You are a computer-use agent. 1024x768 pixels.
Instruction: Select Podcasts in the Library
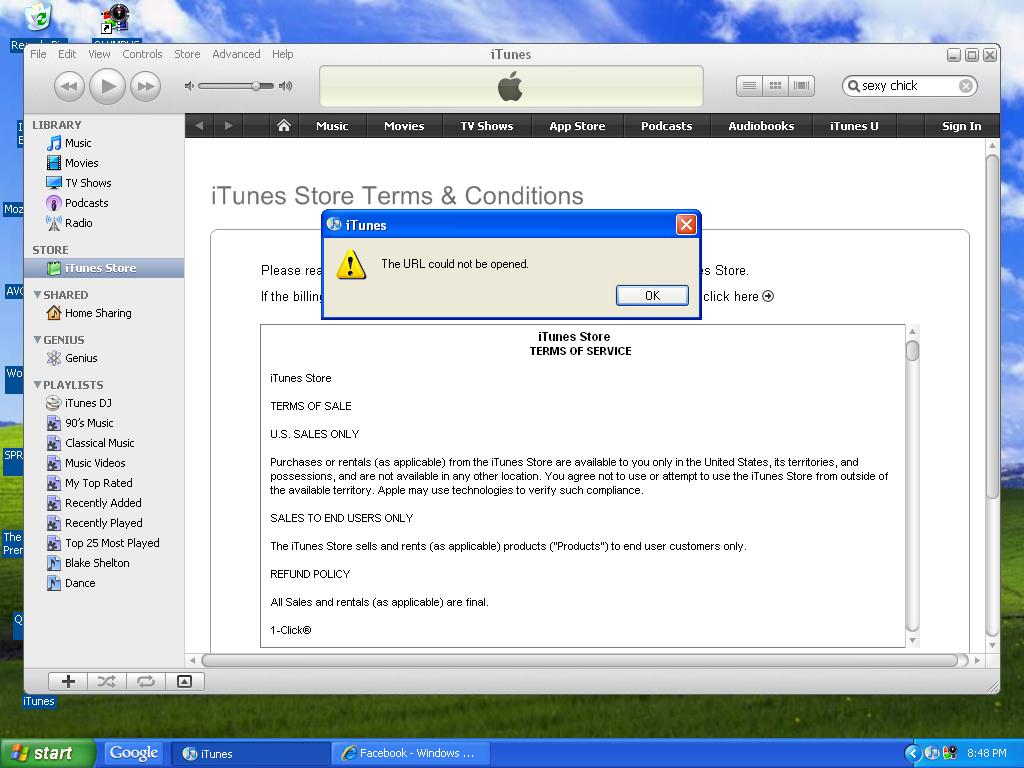pos(104,203)
